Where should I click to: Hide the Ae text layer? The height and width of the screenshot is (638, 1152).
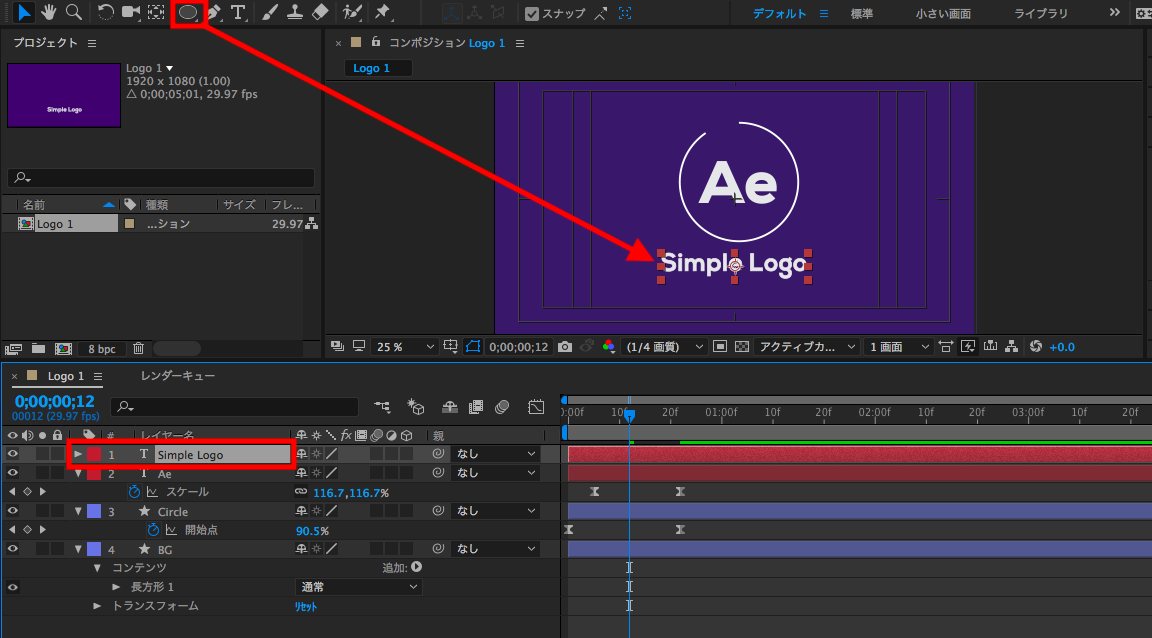(x=12, y=473)
